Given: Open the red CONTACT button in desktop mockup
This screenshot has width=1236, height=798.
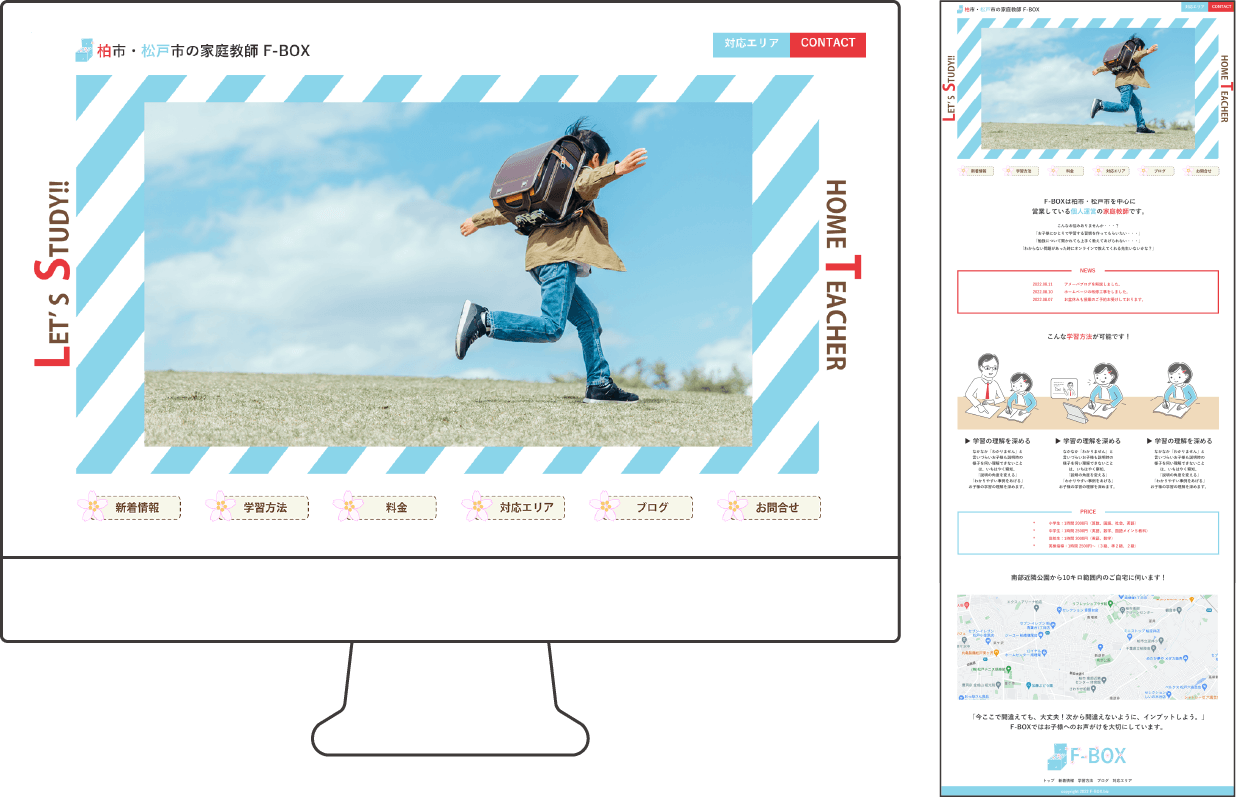Looking at the screenshot, I should click(x=828, y=45).
